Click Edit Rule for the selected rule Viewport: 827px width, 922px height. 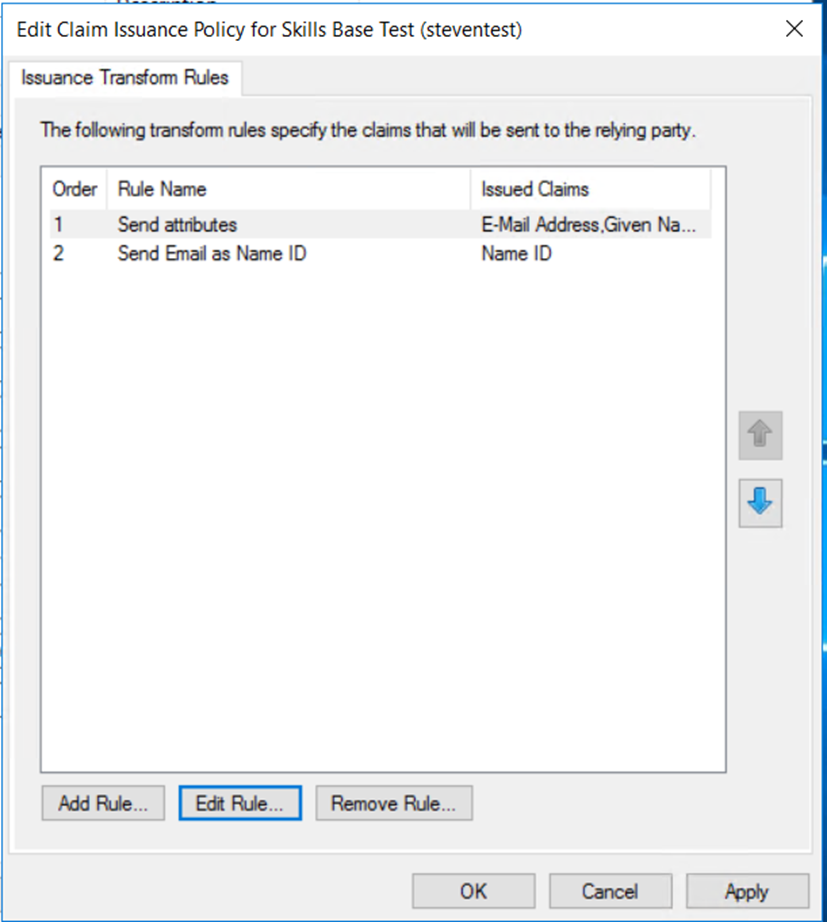(x=239, y=803)
